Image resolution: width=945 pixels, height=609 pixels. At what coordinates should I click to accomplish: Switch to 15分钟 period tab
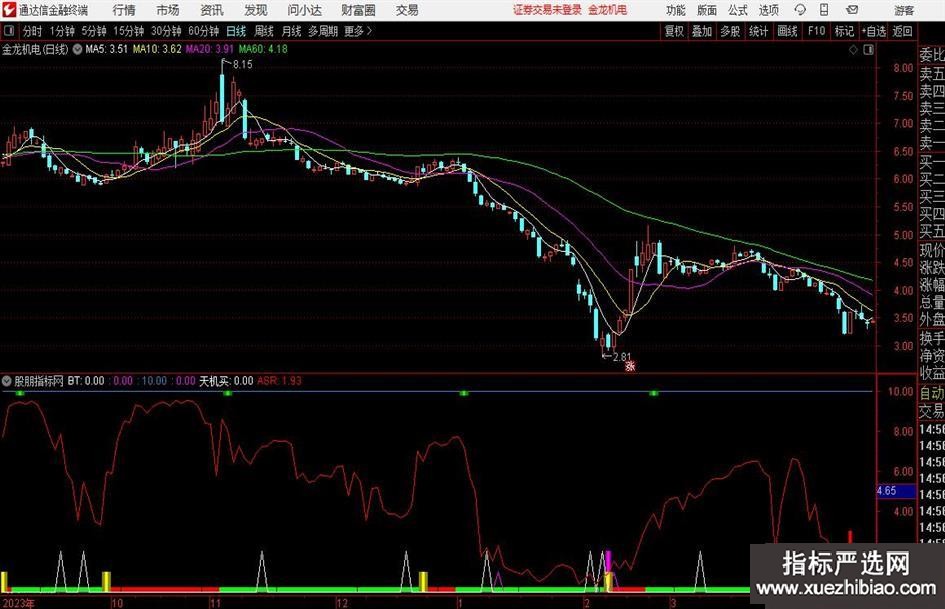pyautogui.click(x=129, y=31)
